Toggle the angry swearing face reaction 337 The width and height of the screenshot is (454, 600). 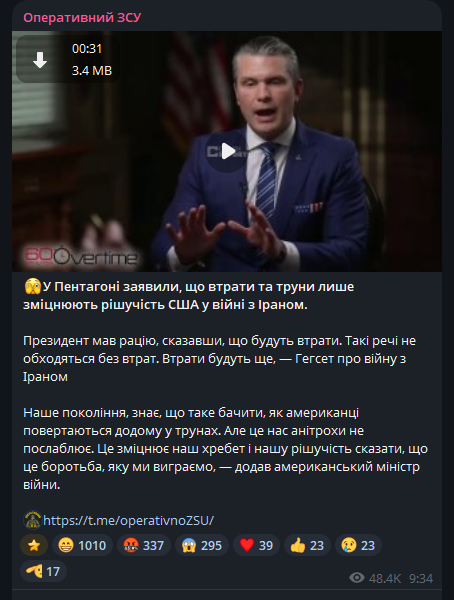coord(144,545)
